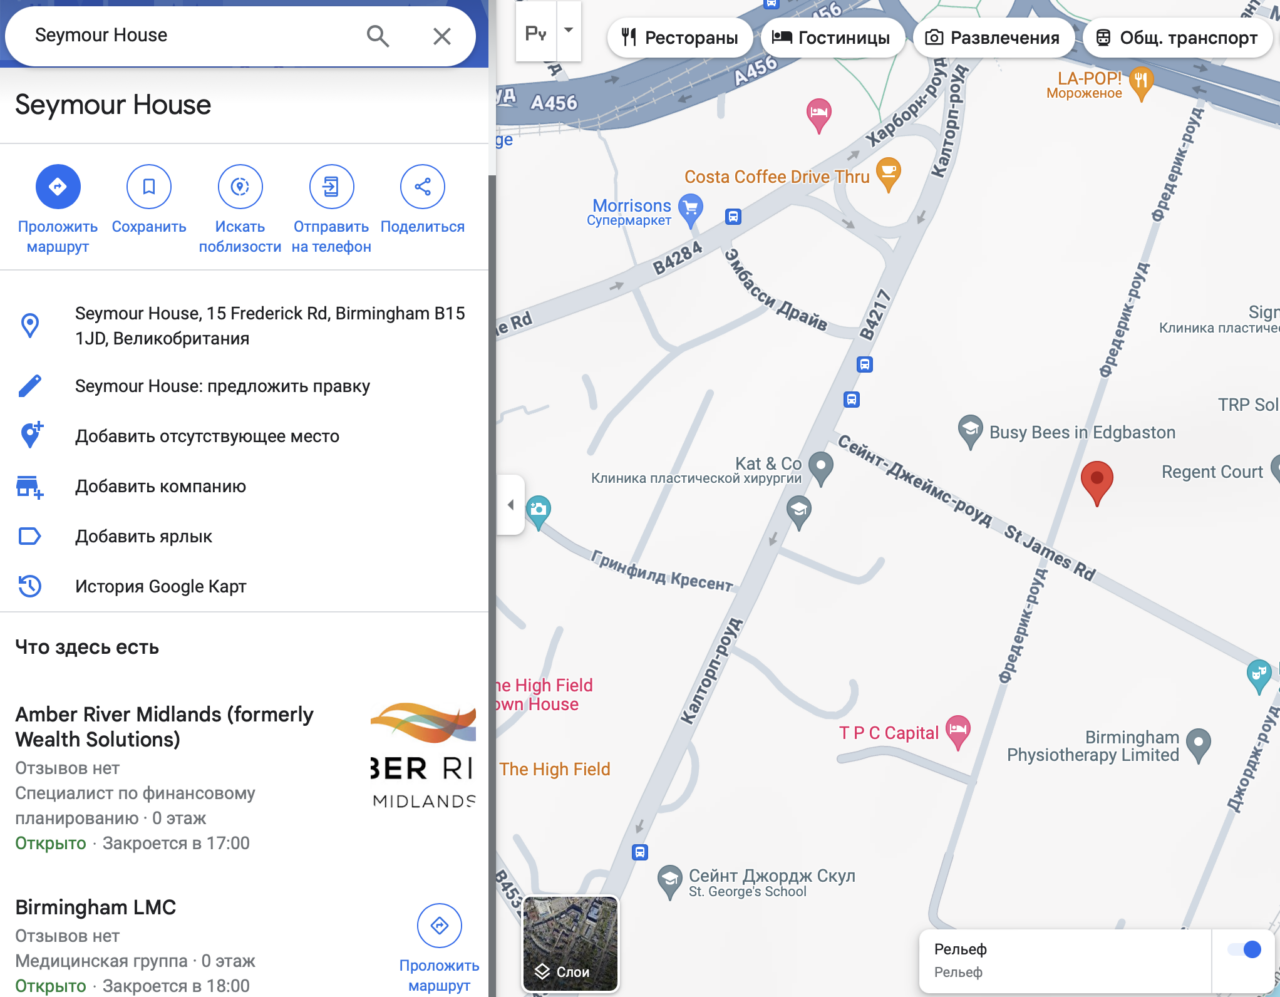Viewport: 1280px width, 997px height.
Task: Select Добавить отсутствующее место
Action: tap(244, 436)
